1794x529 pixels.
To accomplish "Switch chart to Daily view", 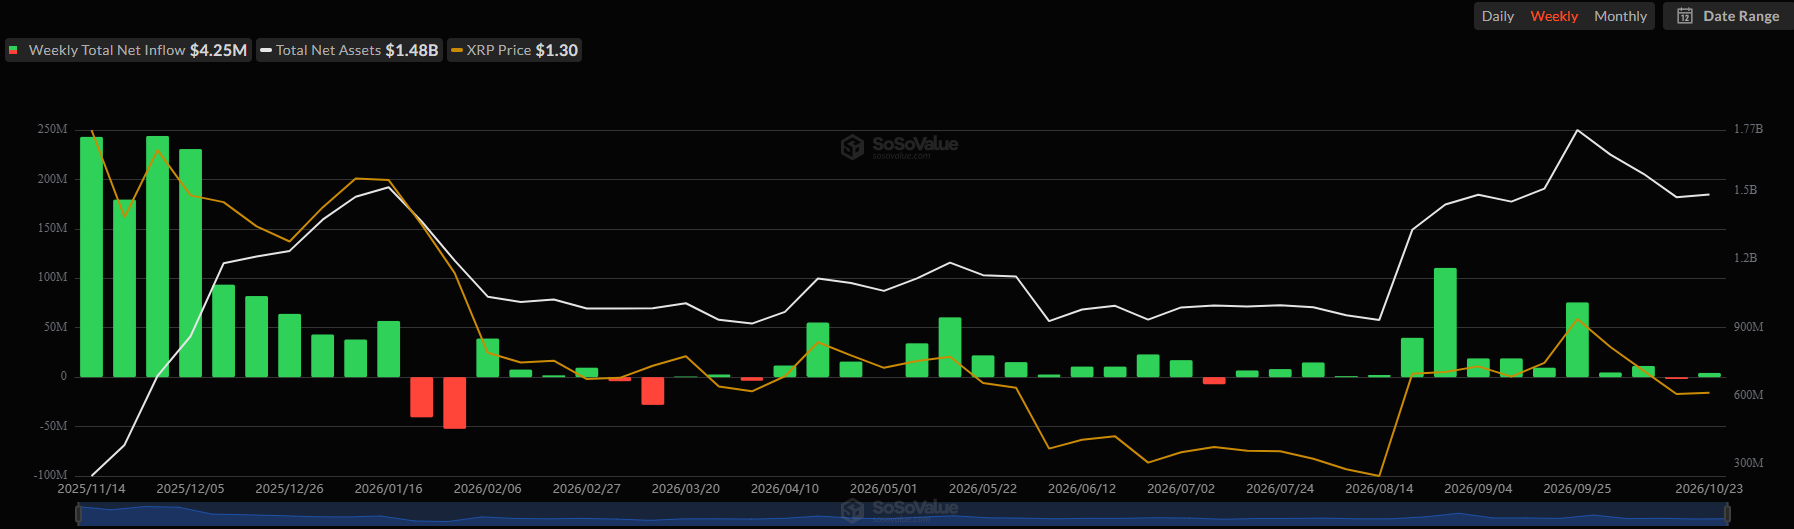I will click(1497, 16).
